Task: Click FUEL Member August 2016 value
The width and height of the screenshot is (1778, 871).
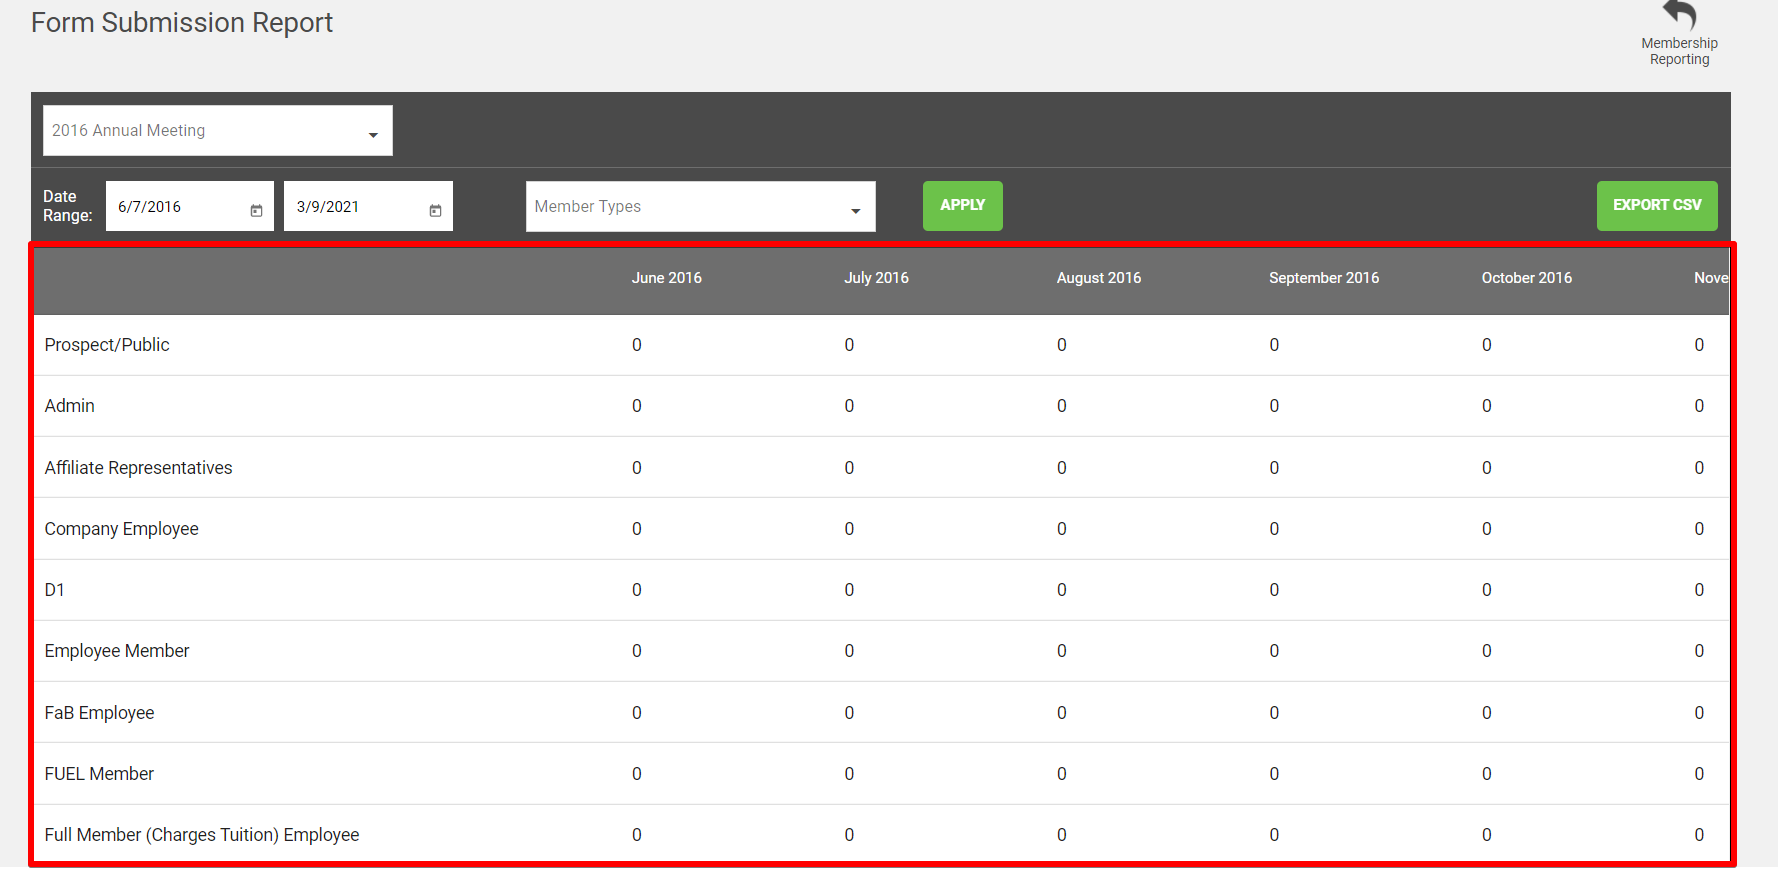Action: [x=1062, y=774]
